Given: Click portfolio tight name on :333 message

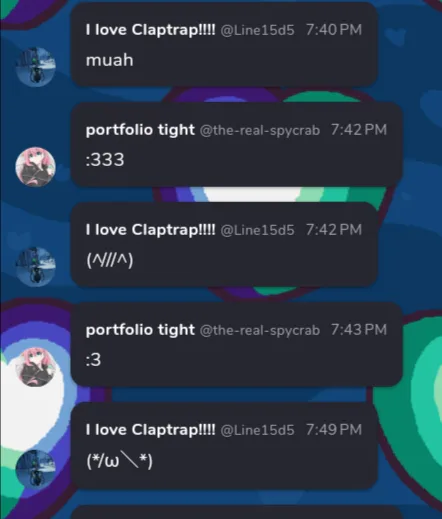Looking at the screenshot, I should (x=140, y=130).
